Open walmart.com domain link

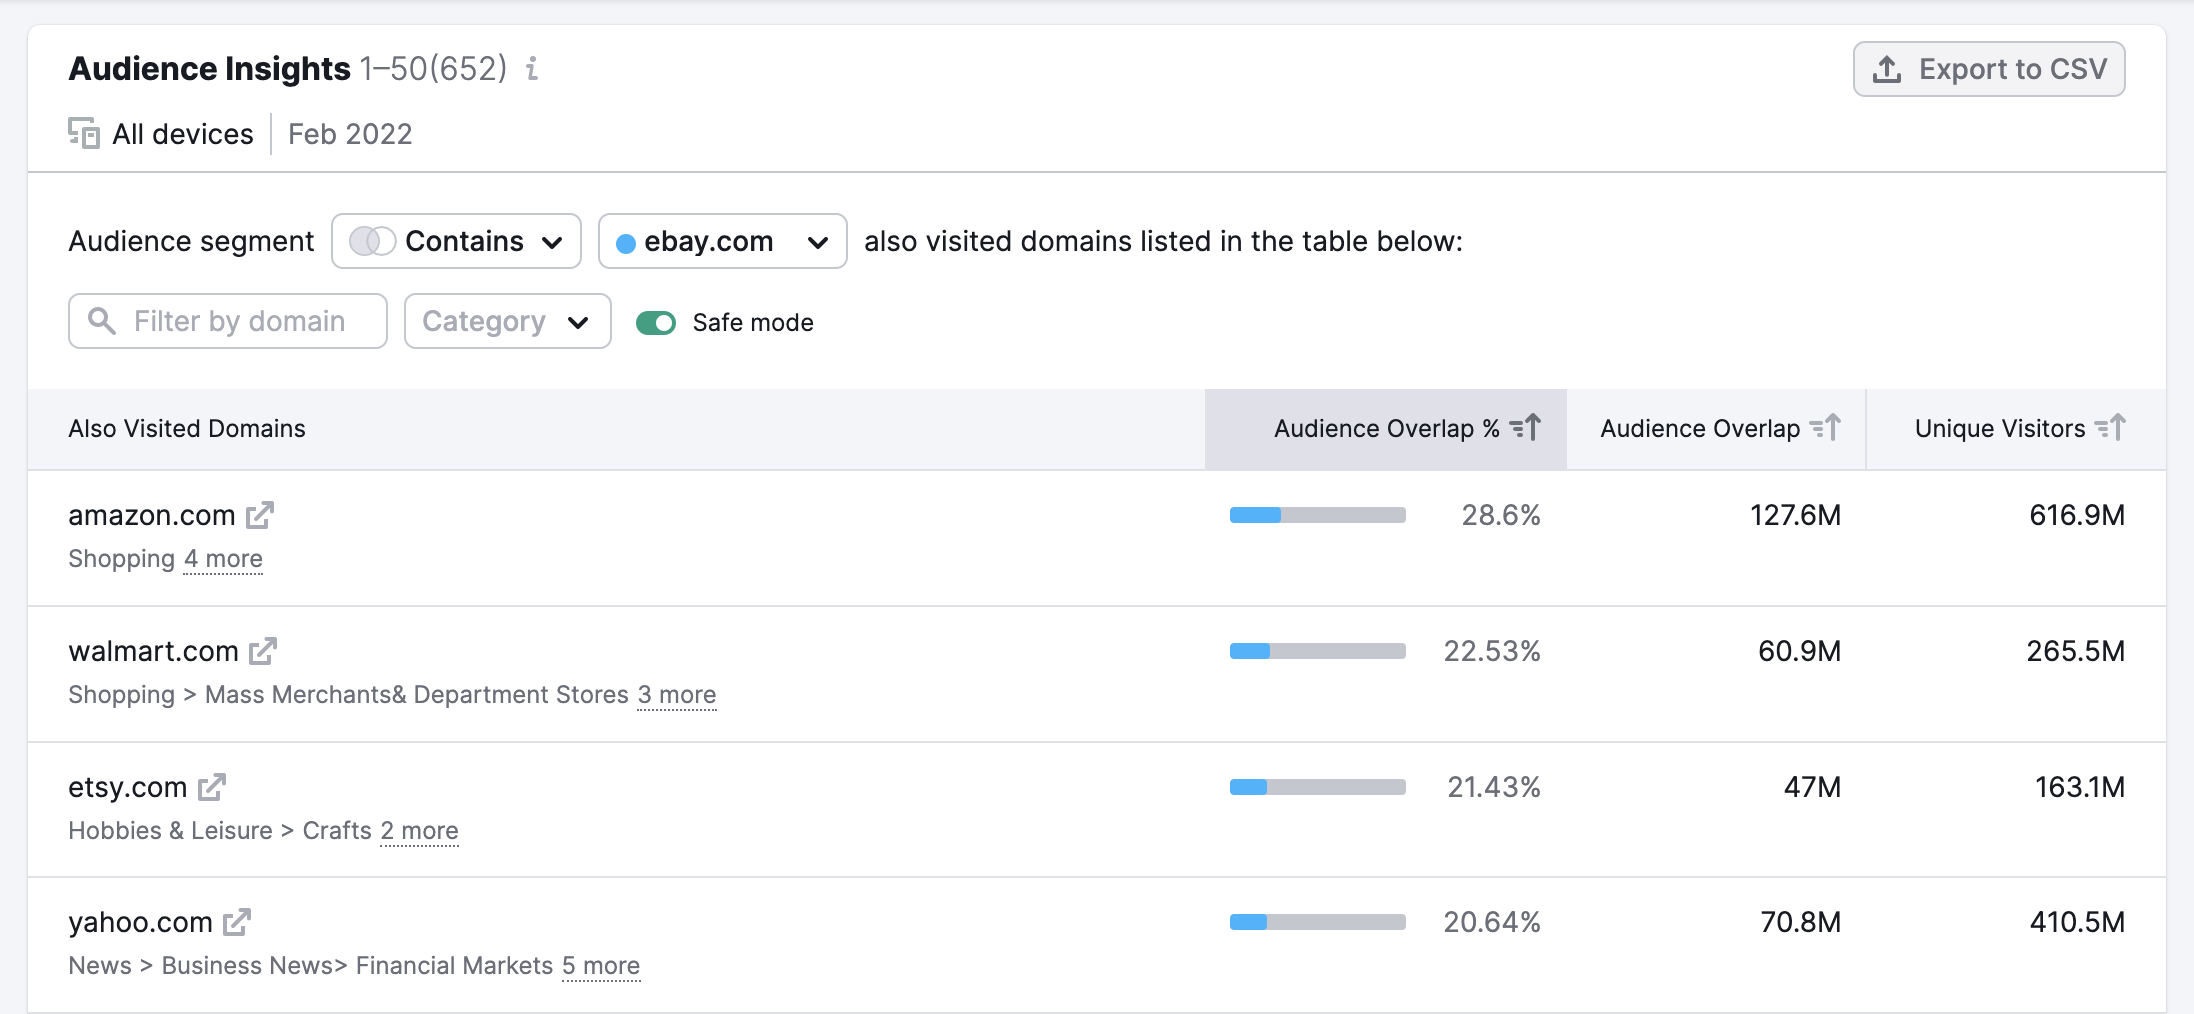point(153,651)
